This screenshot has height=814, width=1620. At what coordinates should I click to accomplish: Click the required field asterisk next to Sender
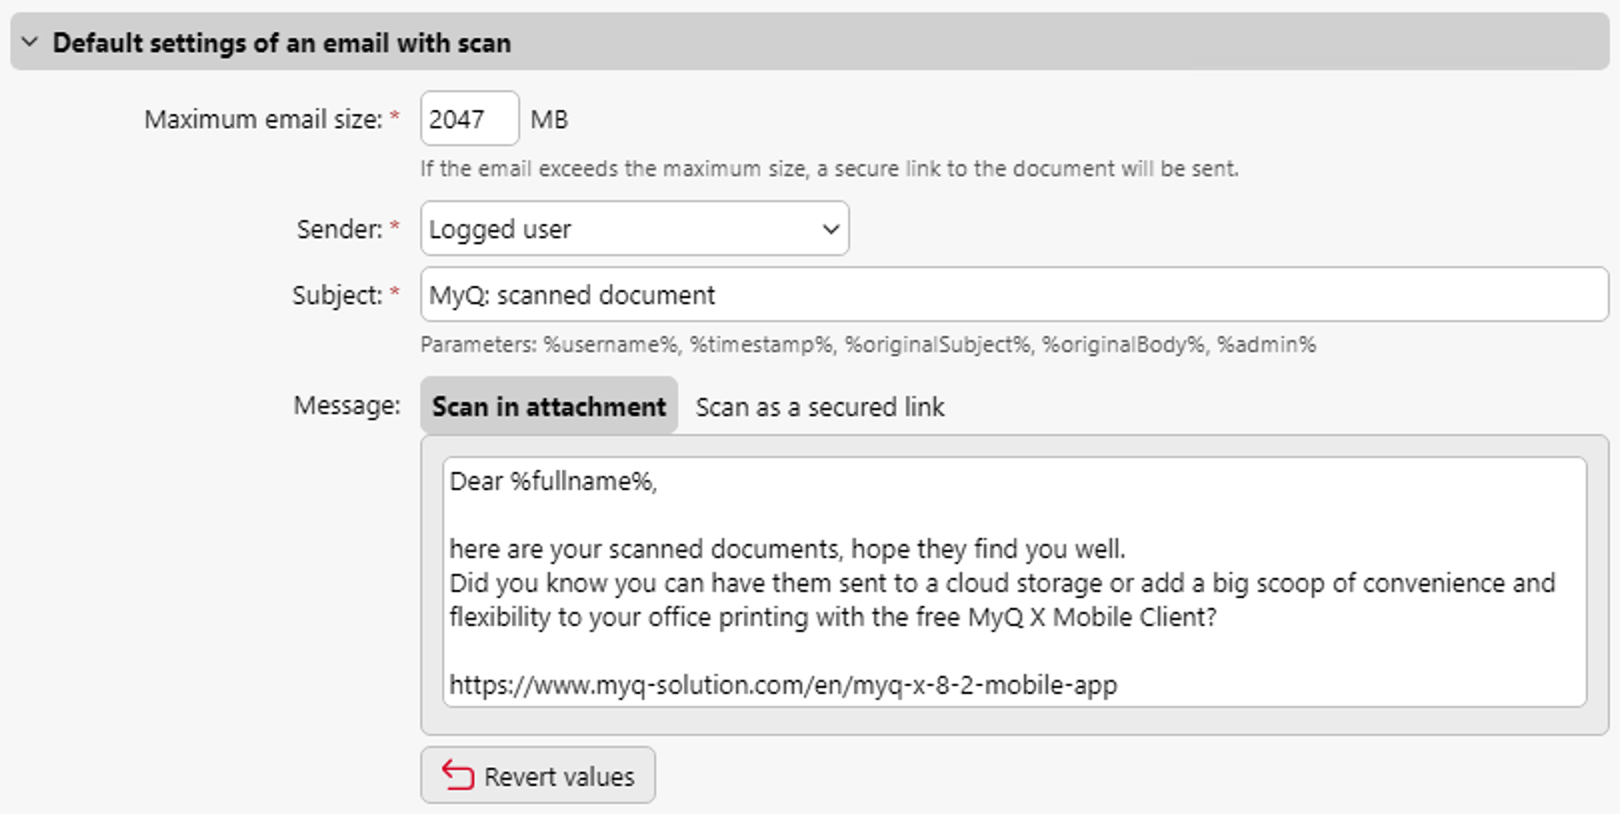tap(395, 227)
